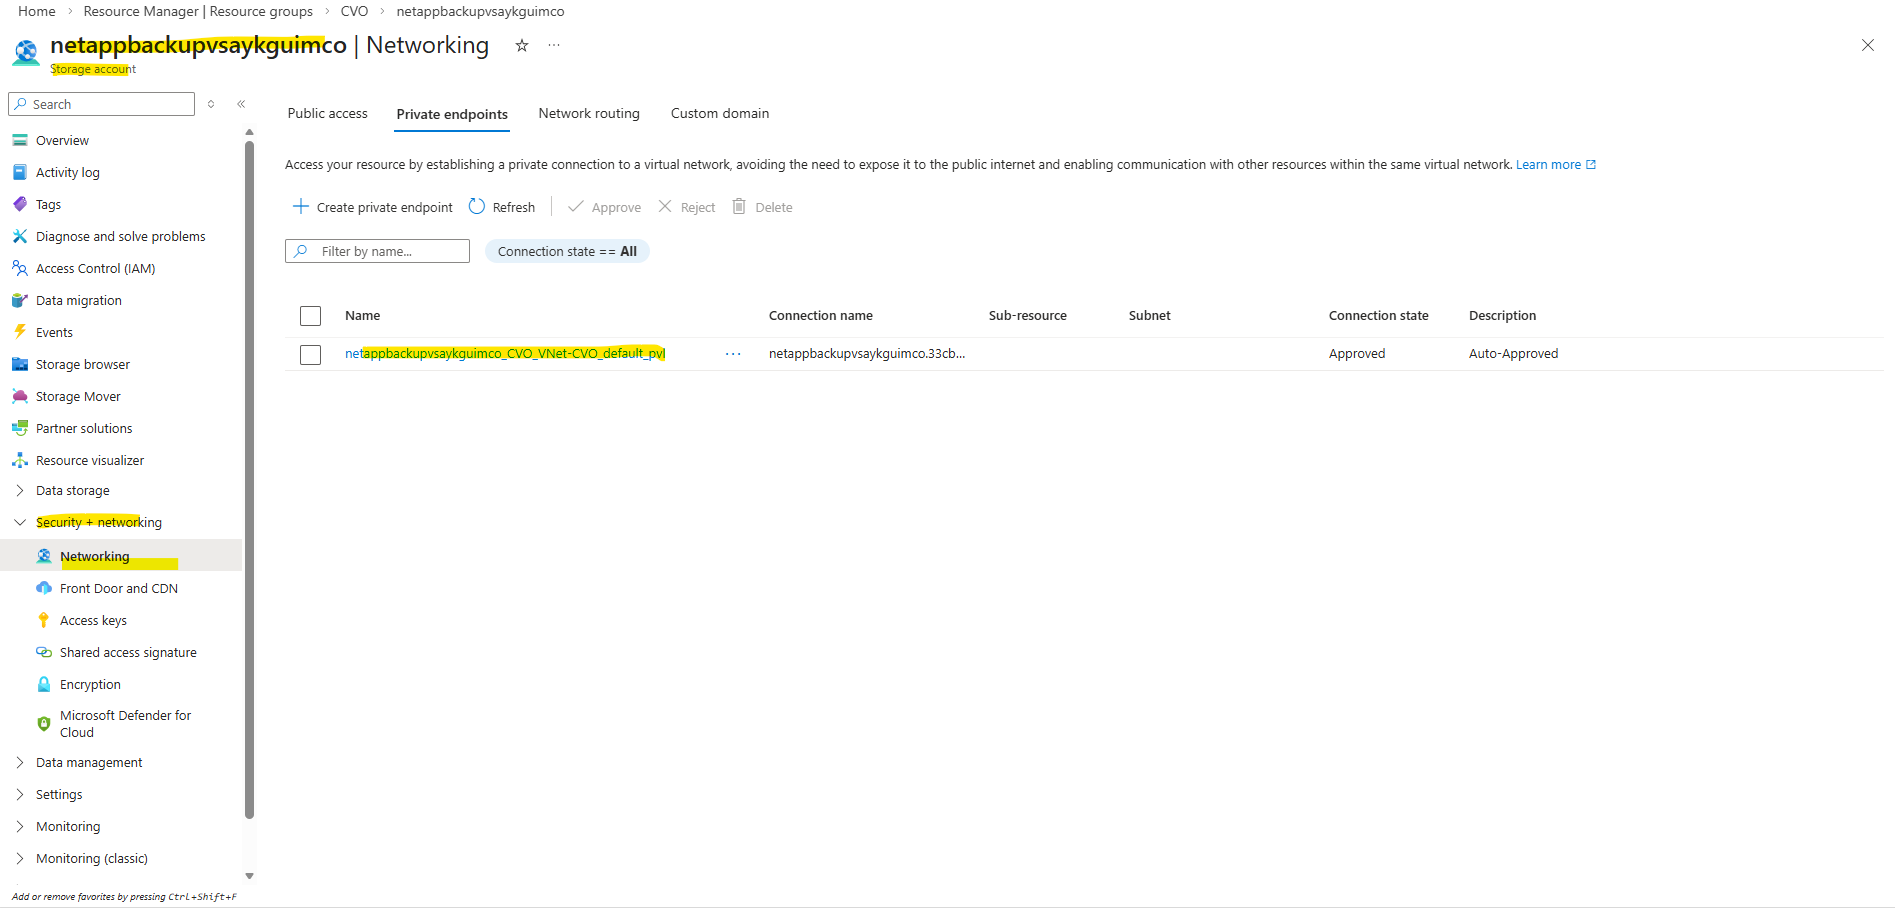The height and width of the screenshot is (908, 1895).
Task: Open the more options ellipsis beside title
Action: coord(554,45)
